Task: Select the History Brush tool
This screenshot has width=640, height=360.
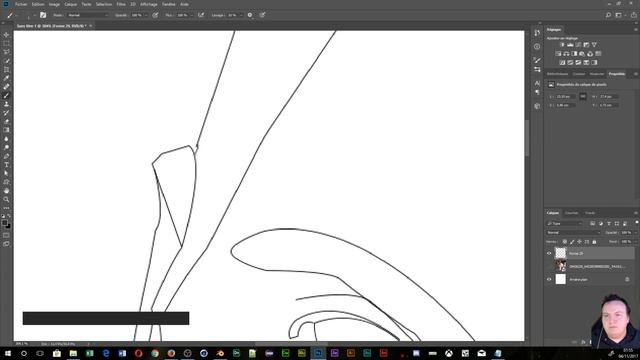Action: (x=6, y=113)
